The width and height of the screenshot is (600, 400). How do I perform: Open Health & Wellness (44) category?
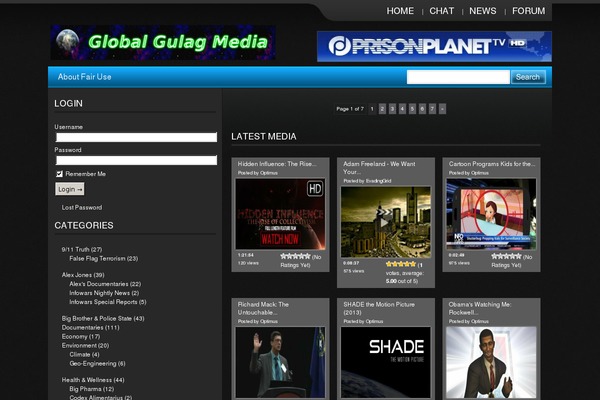pyautogui.click(x=93, y=380)
